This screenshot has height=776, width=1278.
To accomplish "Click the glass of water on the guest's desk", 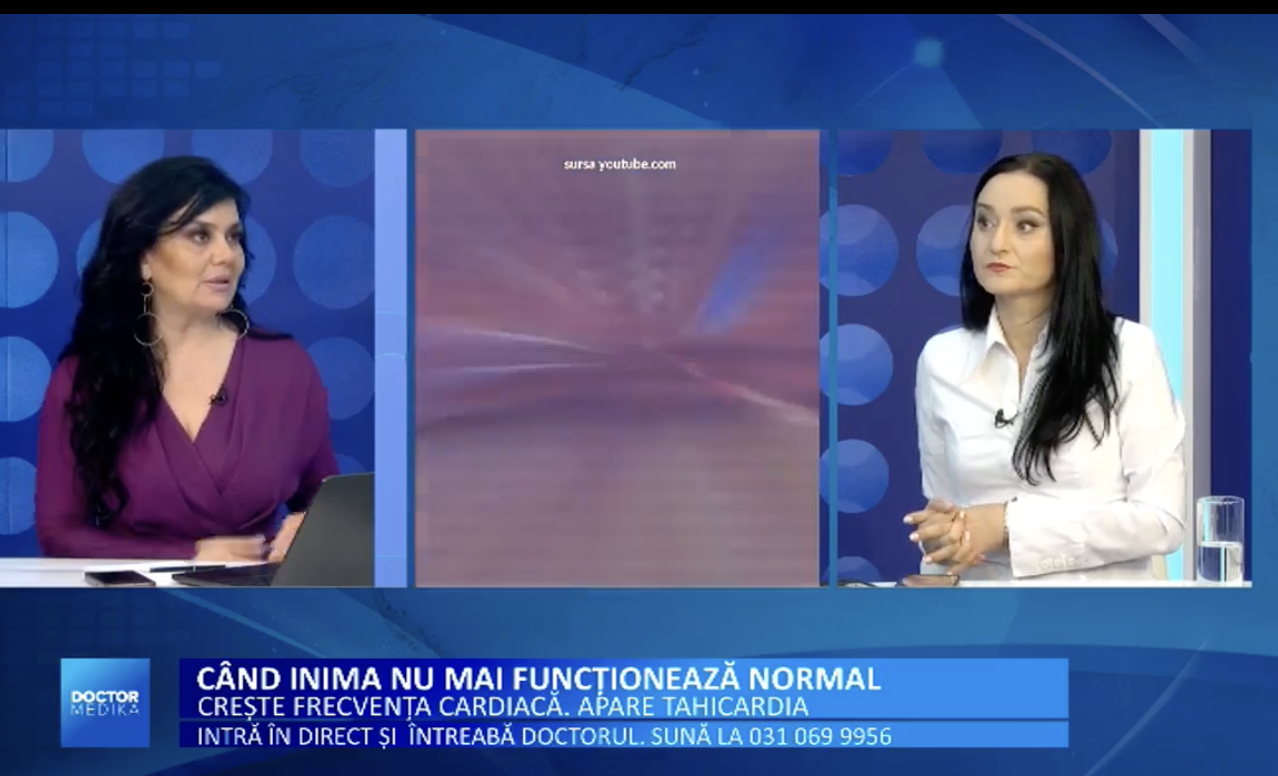I will (1220, 538).
